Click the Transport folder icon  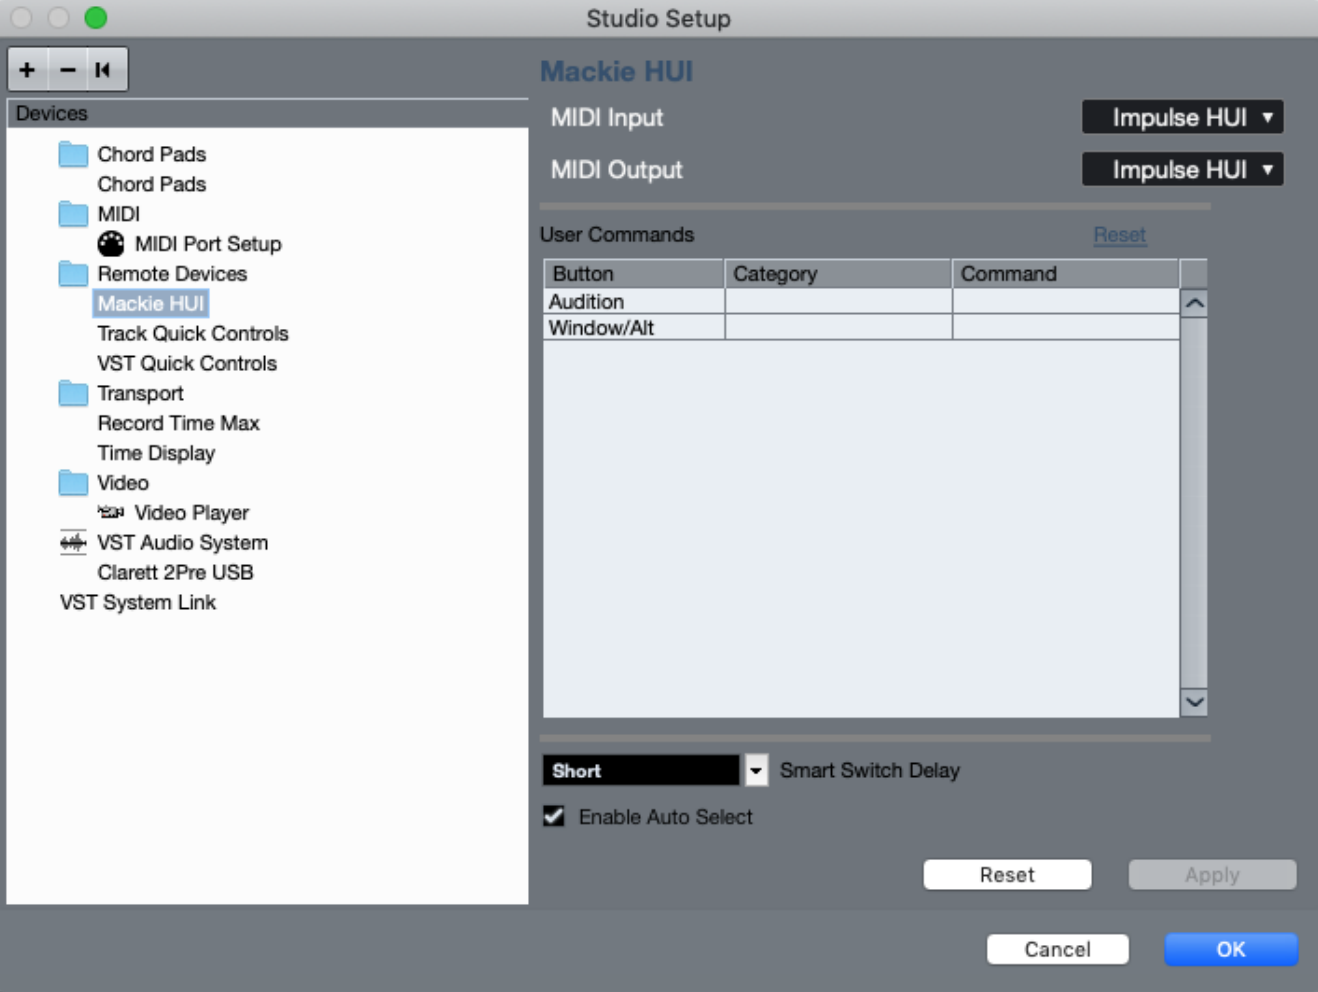coord(73,393)
